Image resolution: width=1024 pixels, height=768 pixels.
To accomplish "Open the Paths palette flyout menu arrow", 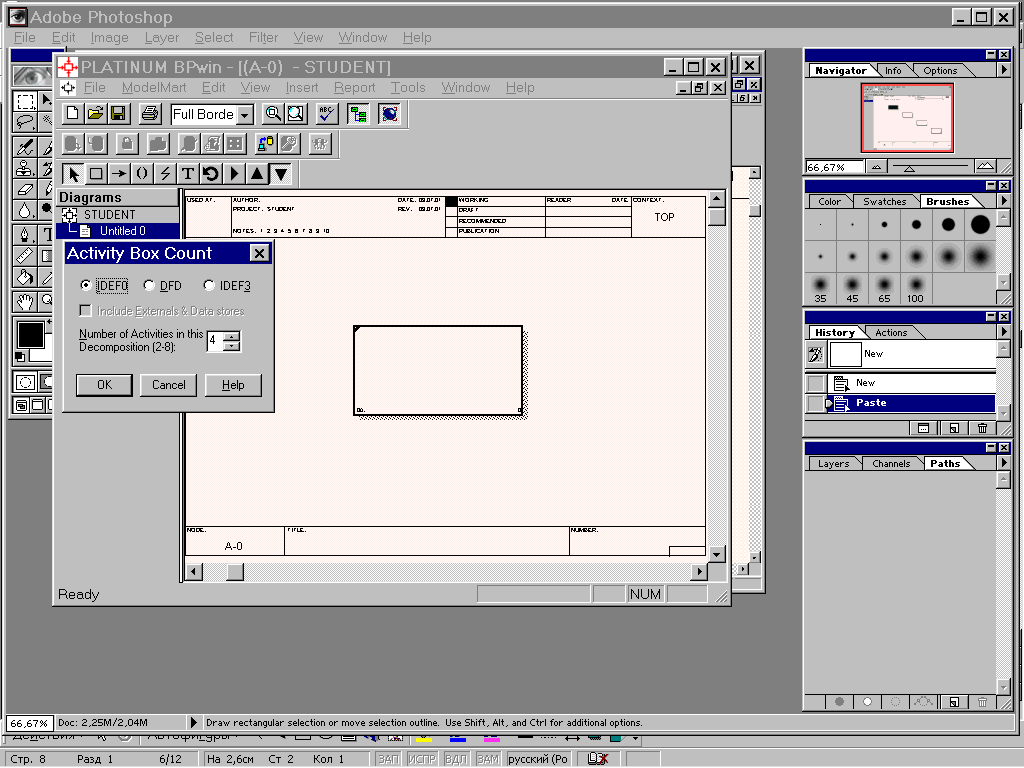I will (x=1004, y=463).
